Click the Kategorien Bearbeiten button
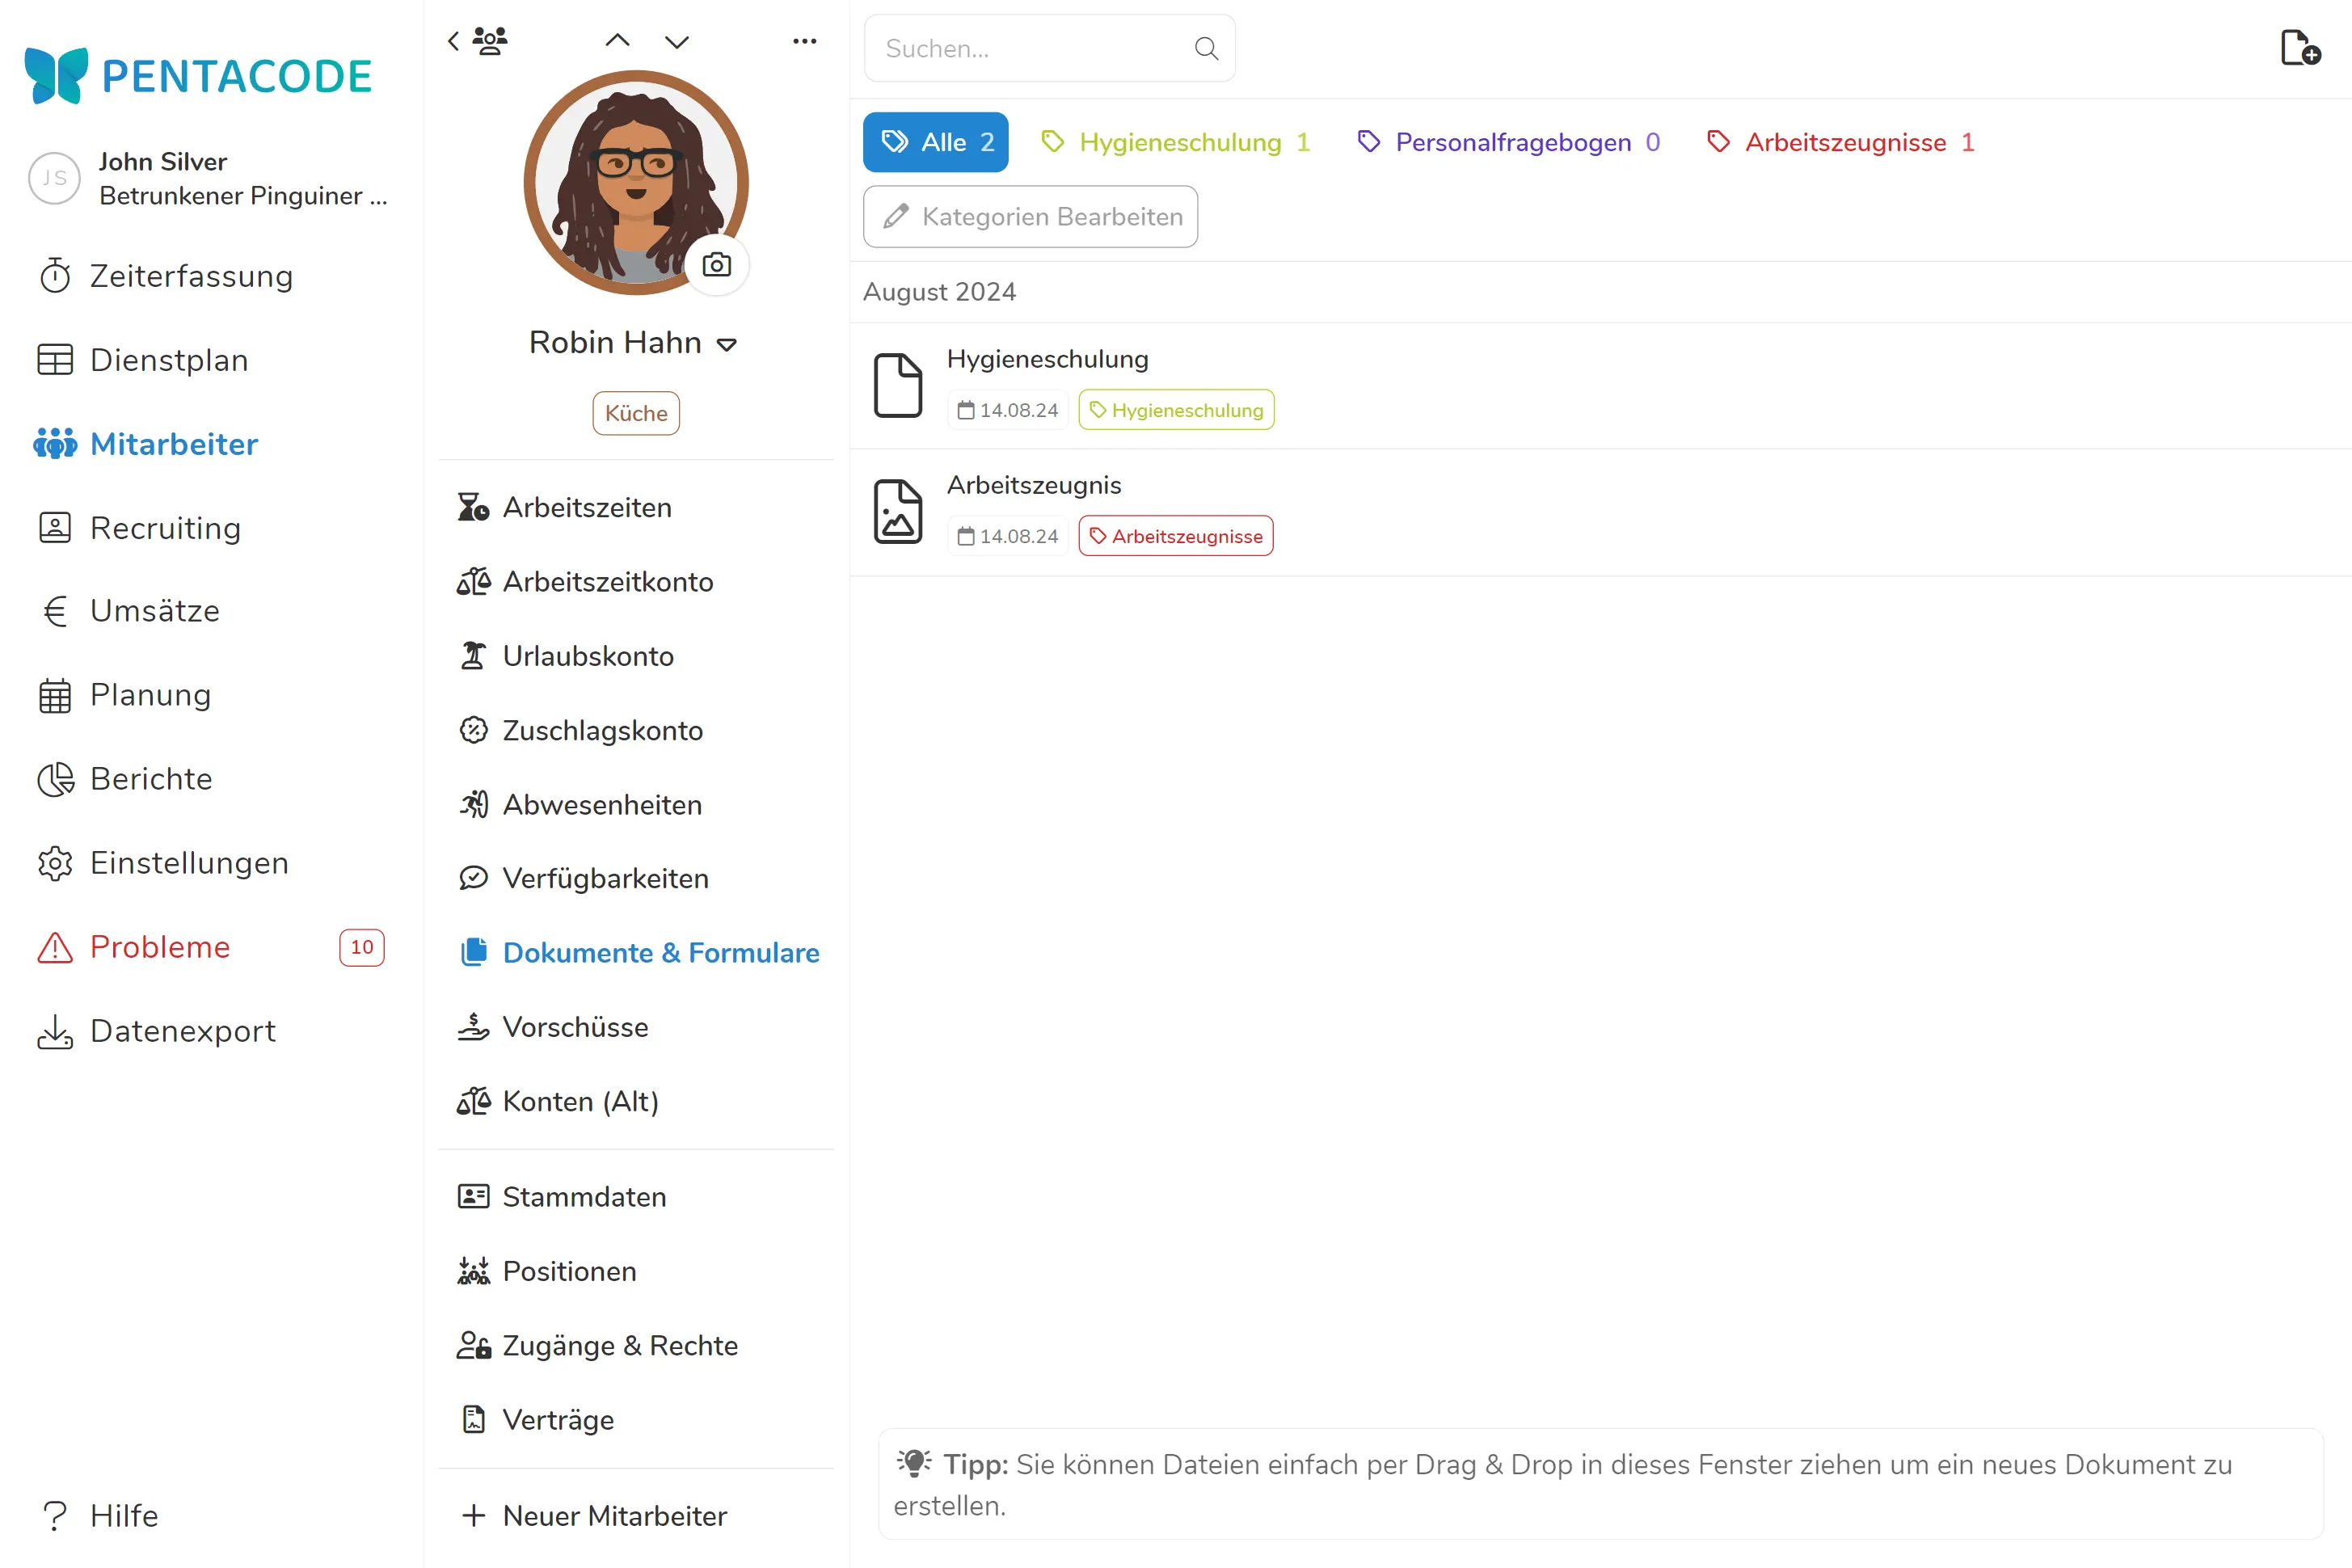This screenshot has height=1568, width=2352. coord(1030,217)
